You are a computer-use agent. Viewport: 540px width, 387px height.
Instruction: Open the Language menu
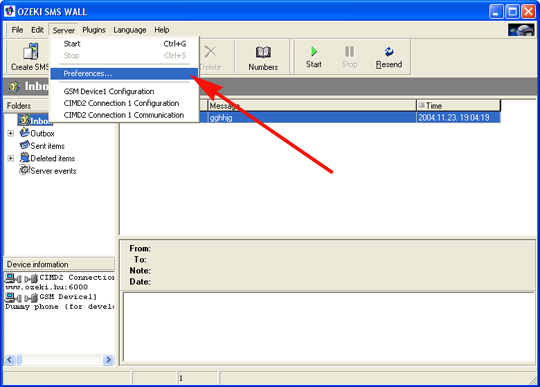point(130,30)
